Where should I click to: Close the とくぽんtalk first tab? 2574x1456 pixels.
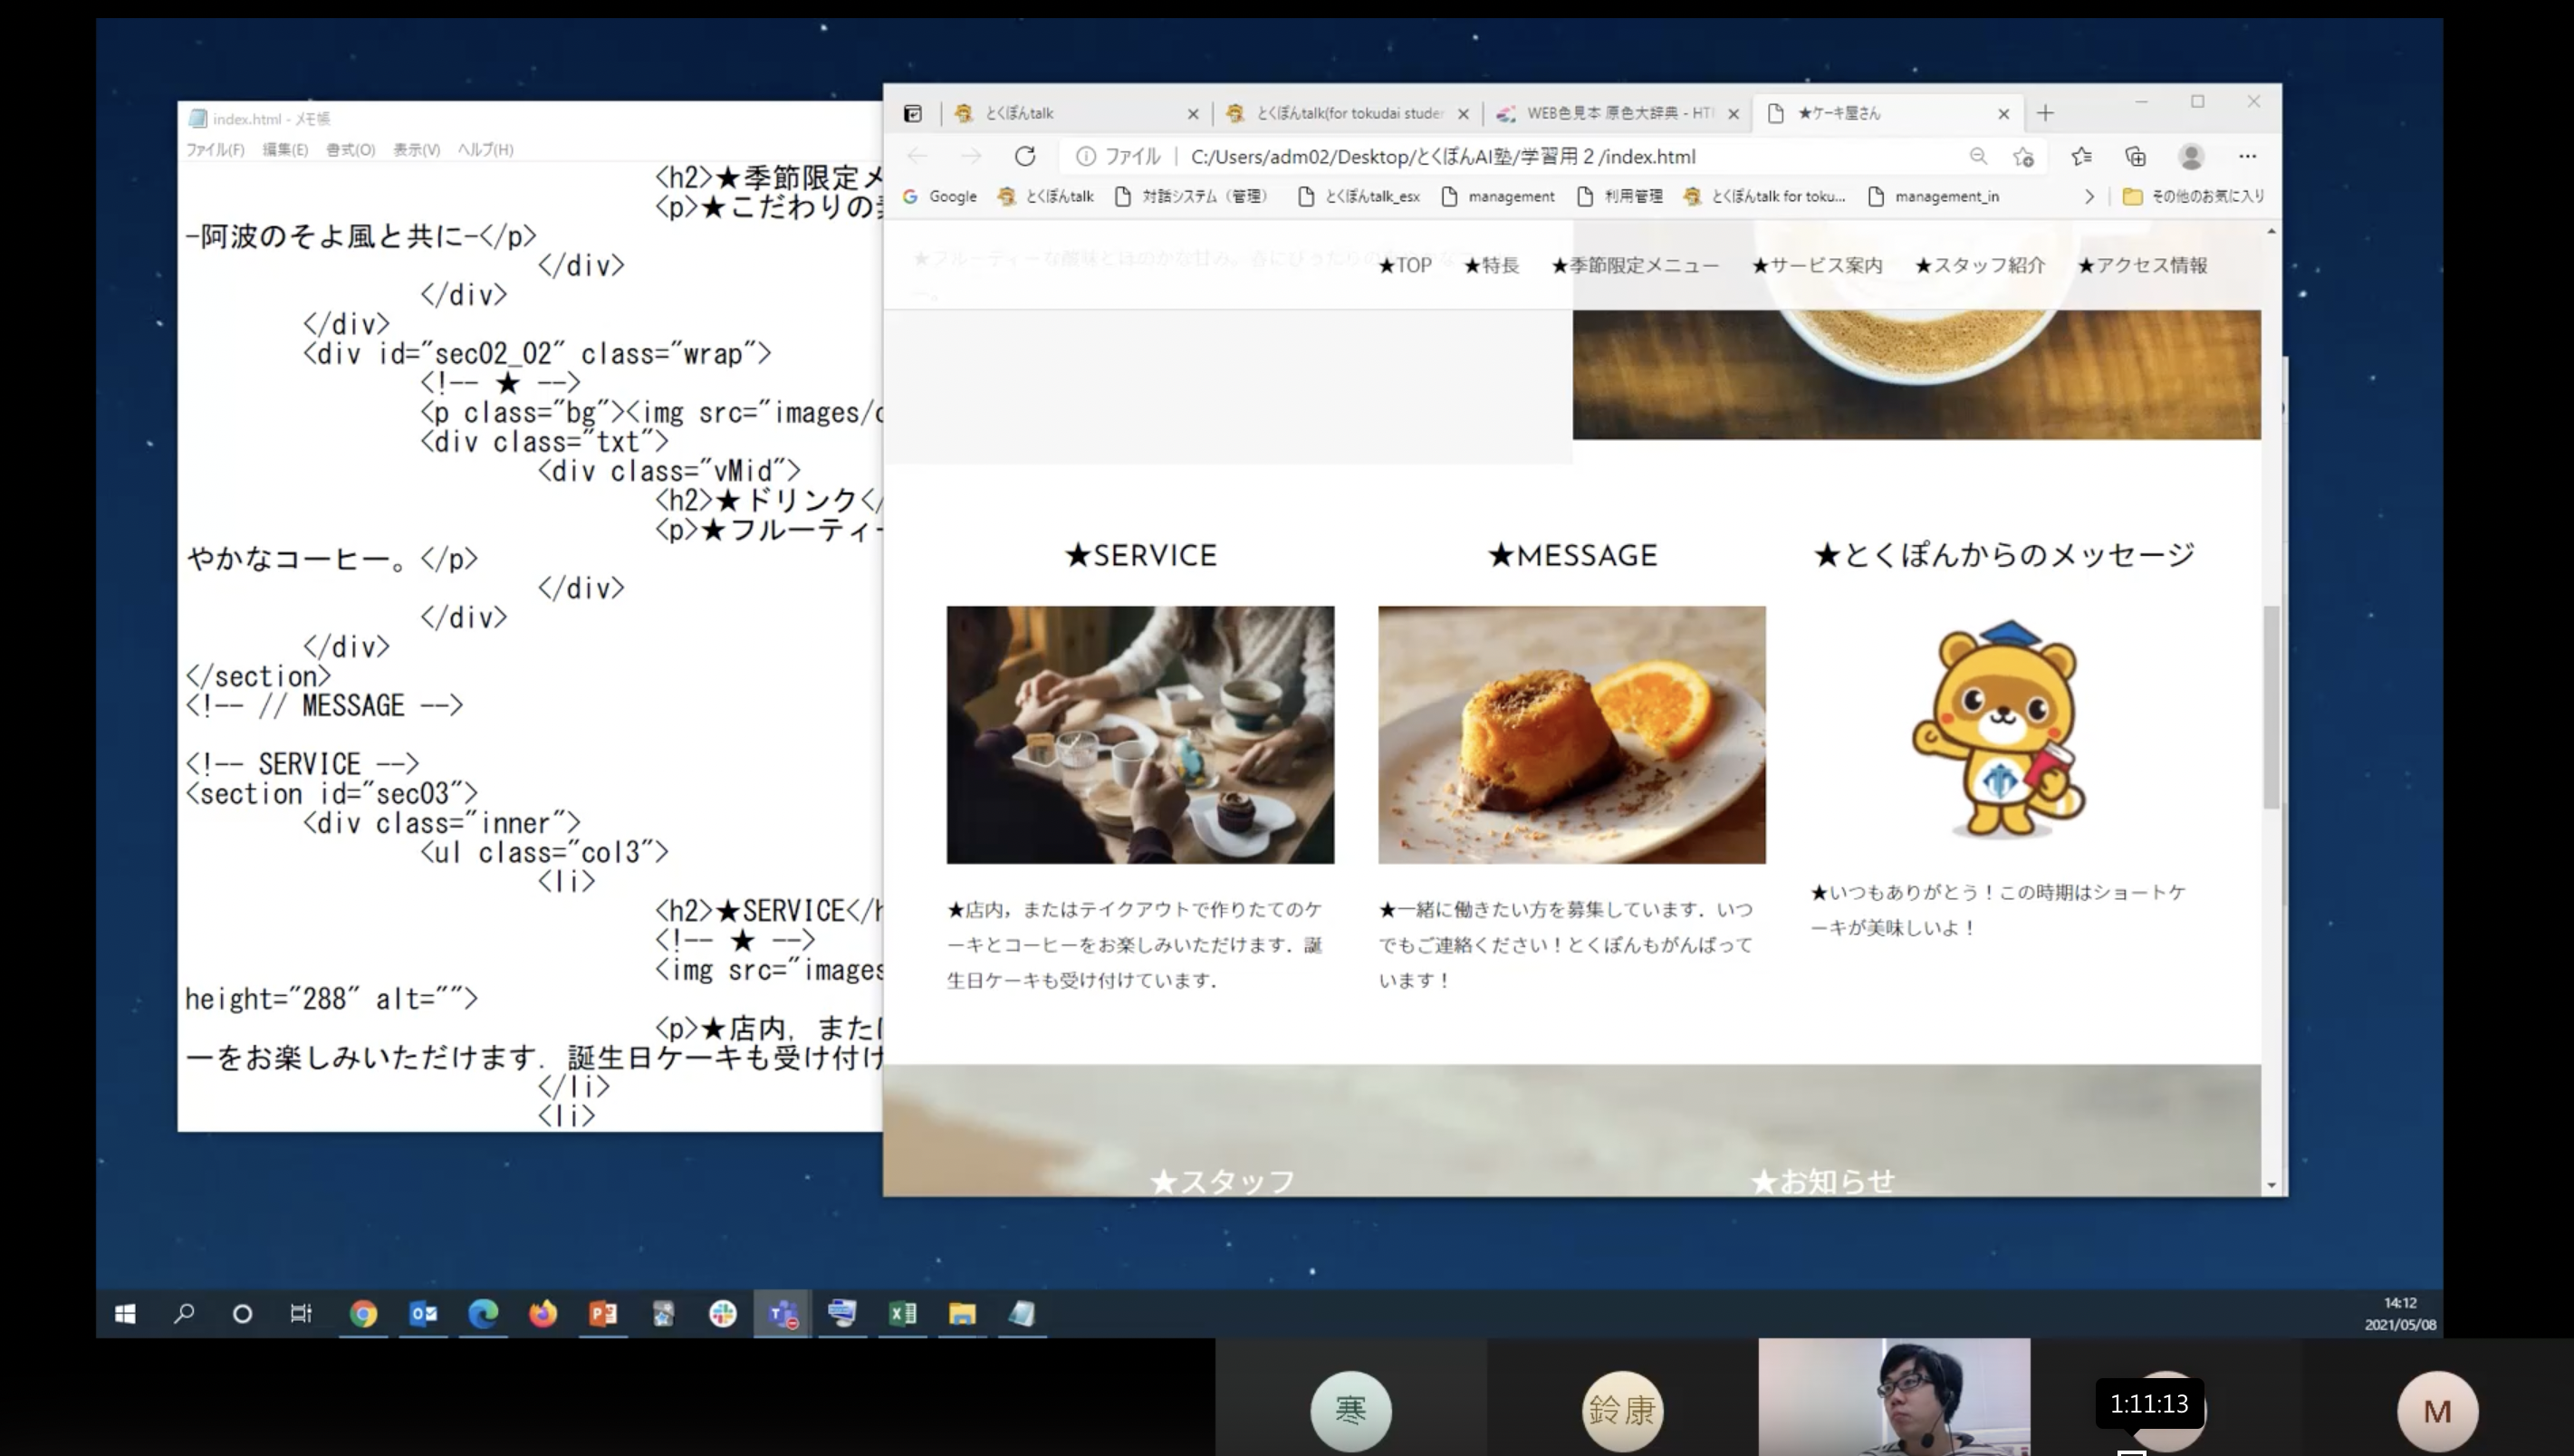click(1193, 114)
